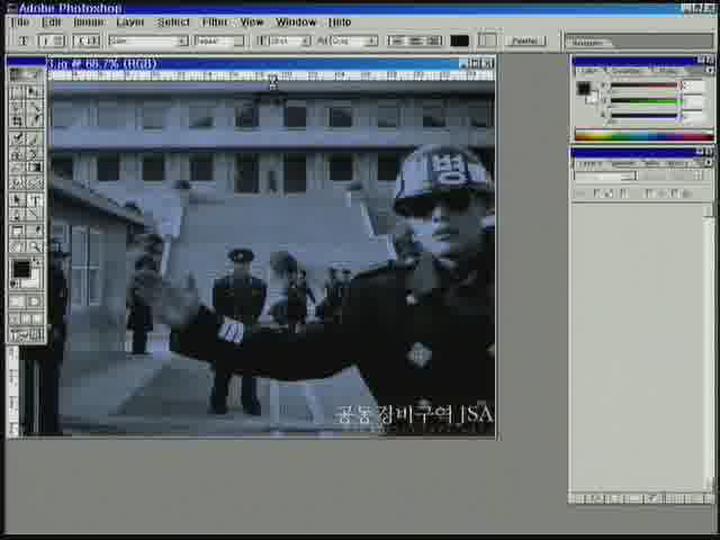Select the Lasso tool
The image size is (720, 540).
tap(17, 107)
